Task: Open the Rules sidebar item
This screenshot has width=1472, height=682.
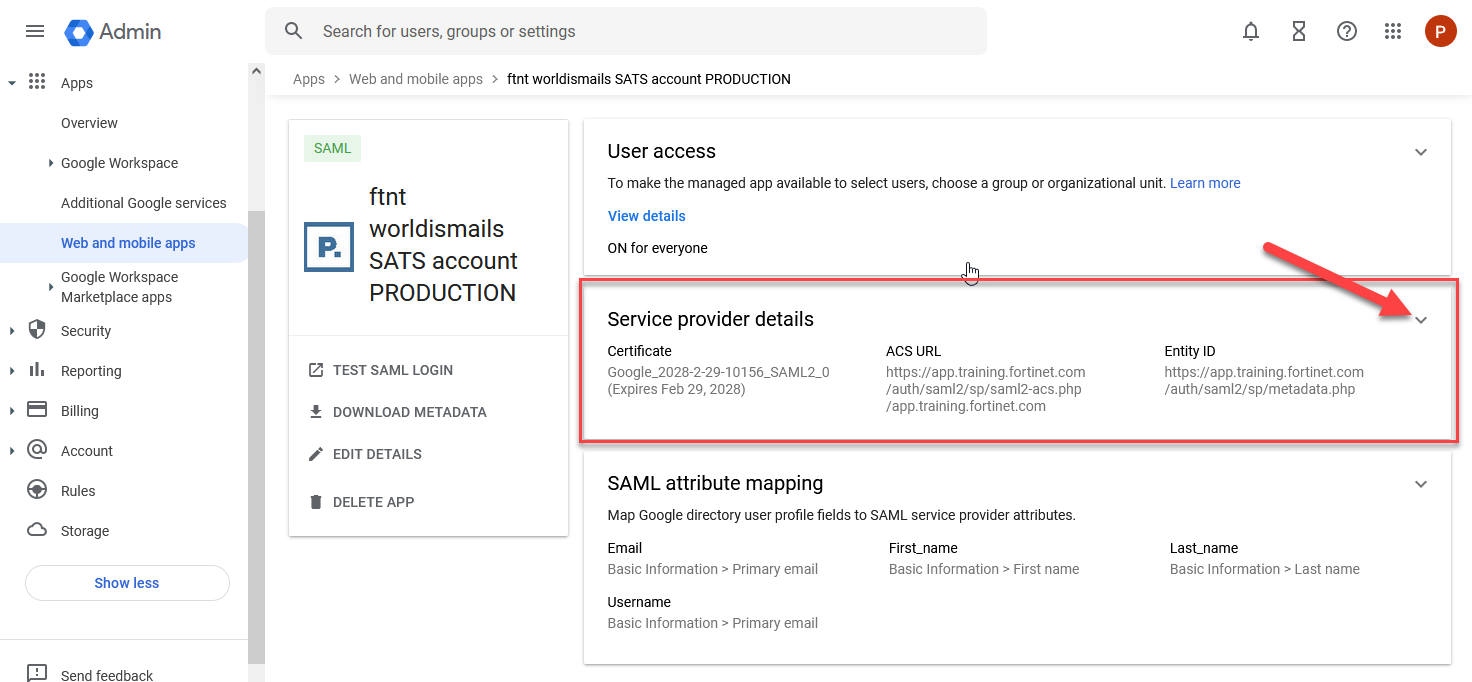Action: [x=78, y=491]
